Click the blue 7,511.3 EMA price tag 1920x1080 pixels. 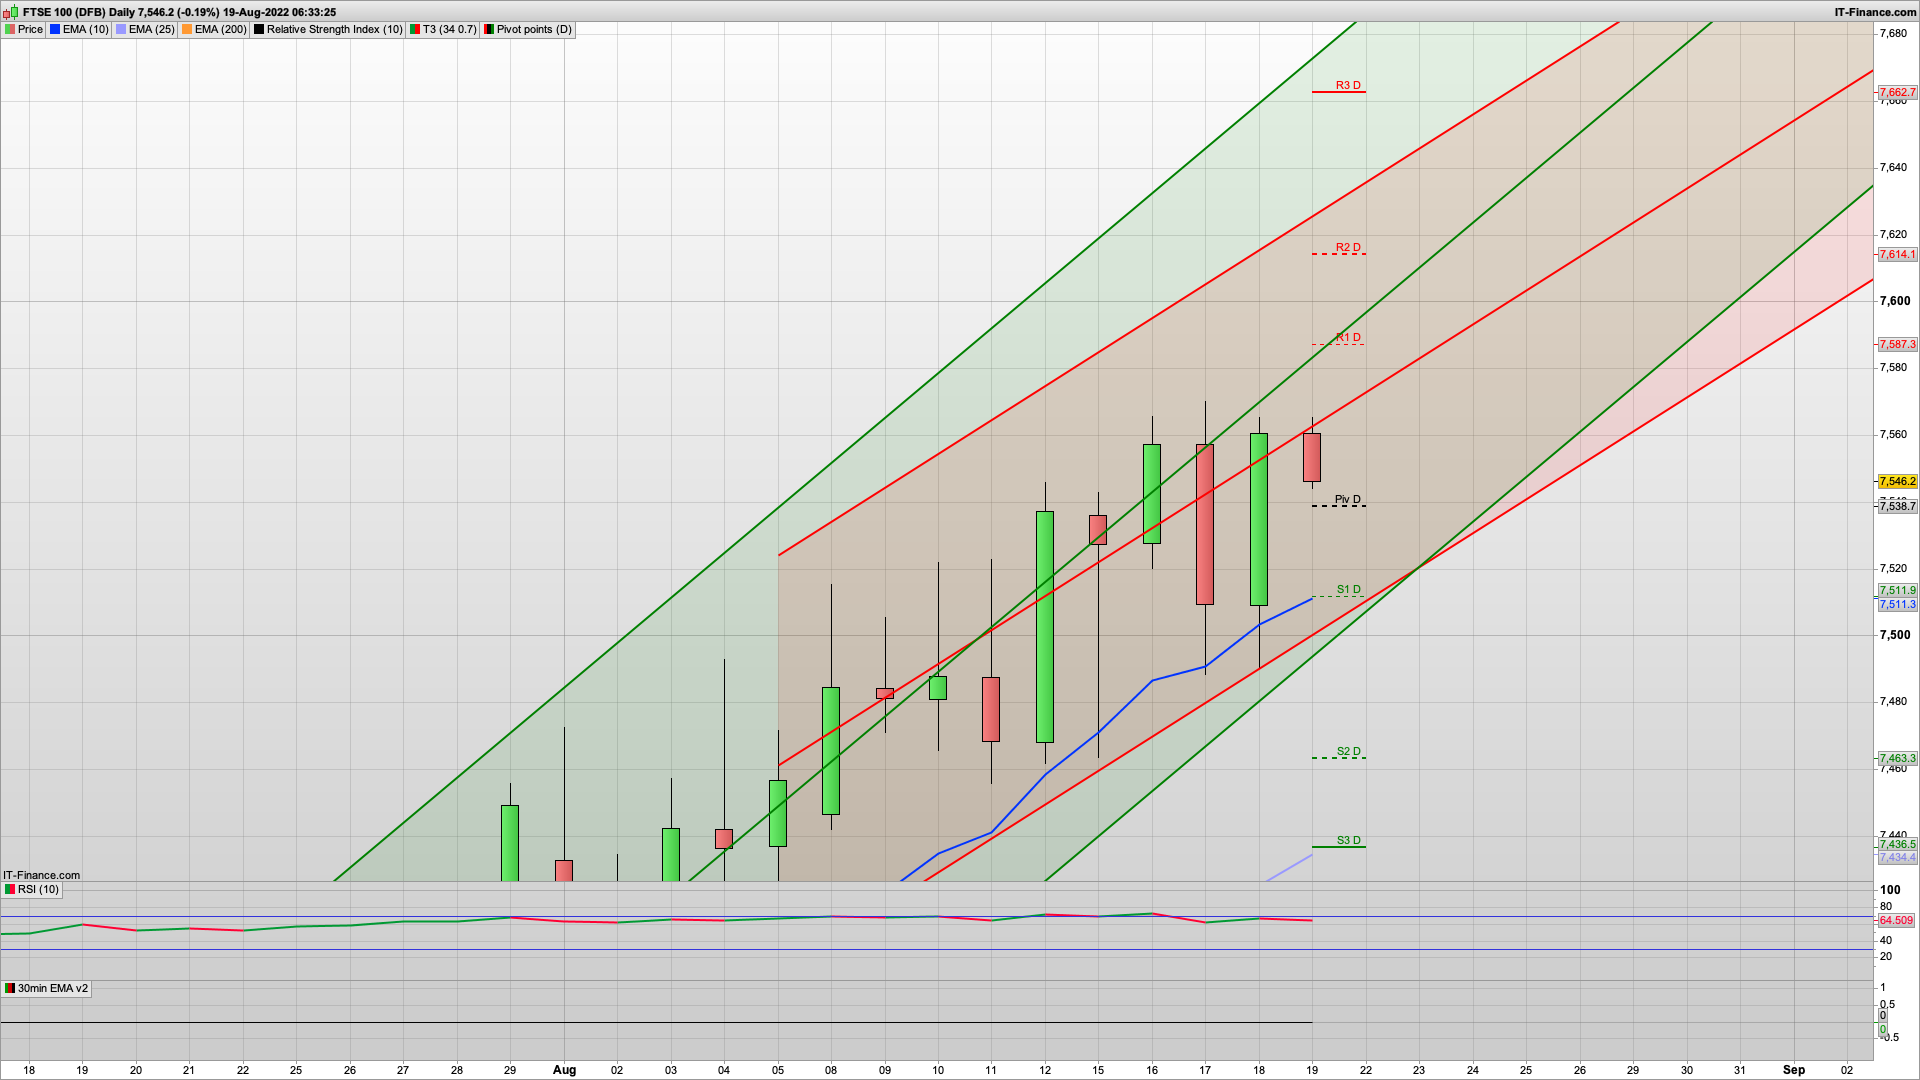(x=1897, y=604)
